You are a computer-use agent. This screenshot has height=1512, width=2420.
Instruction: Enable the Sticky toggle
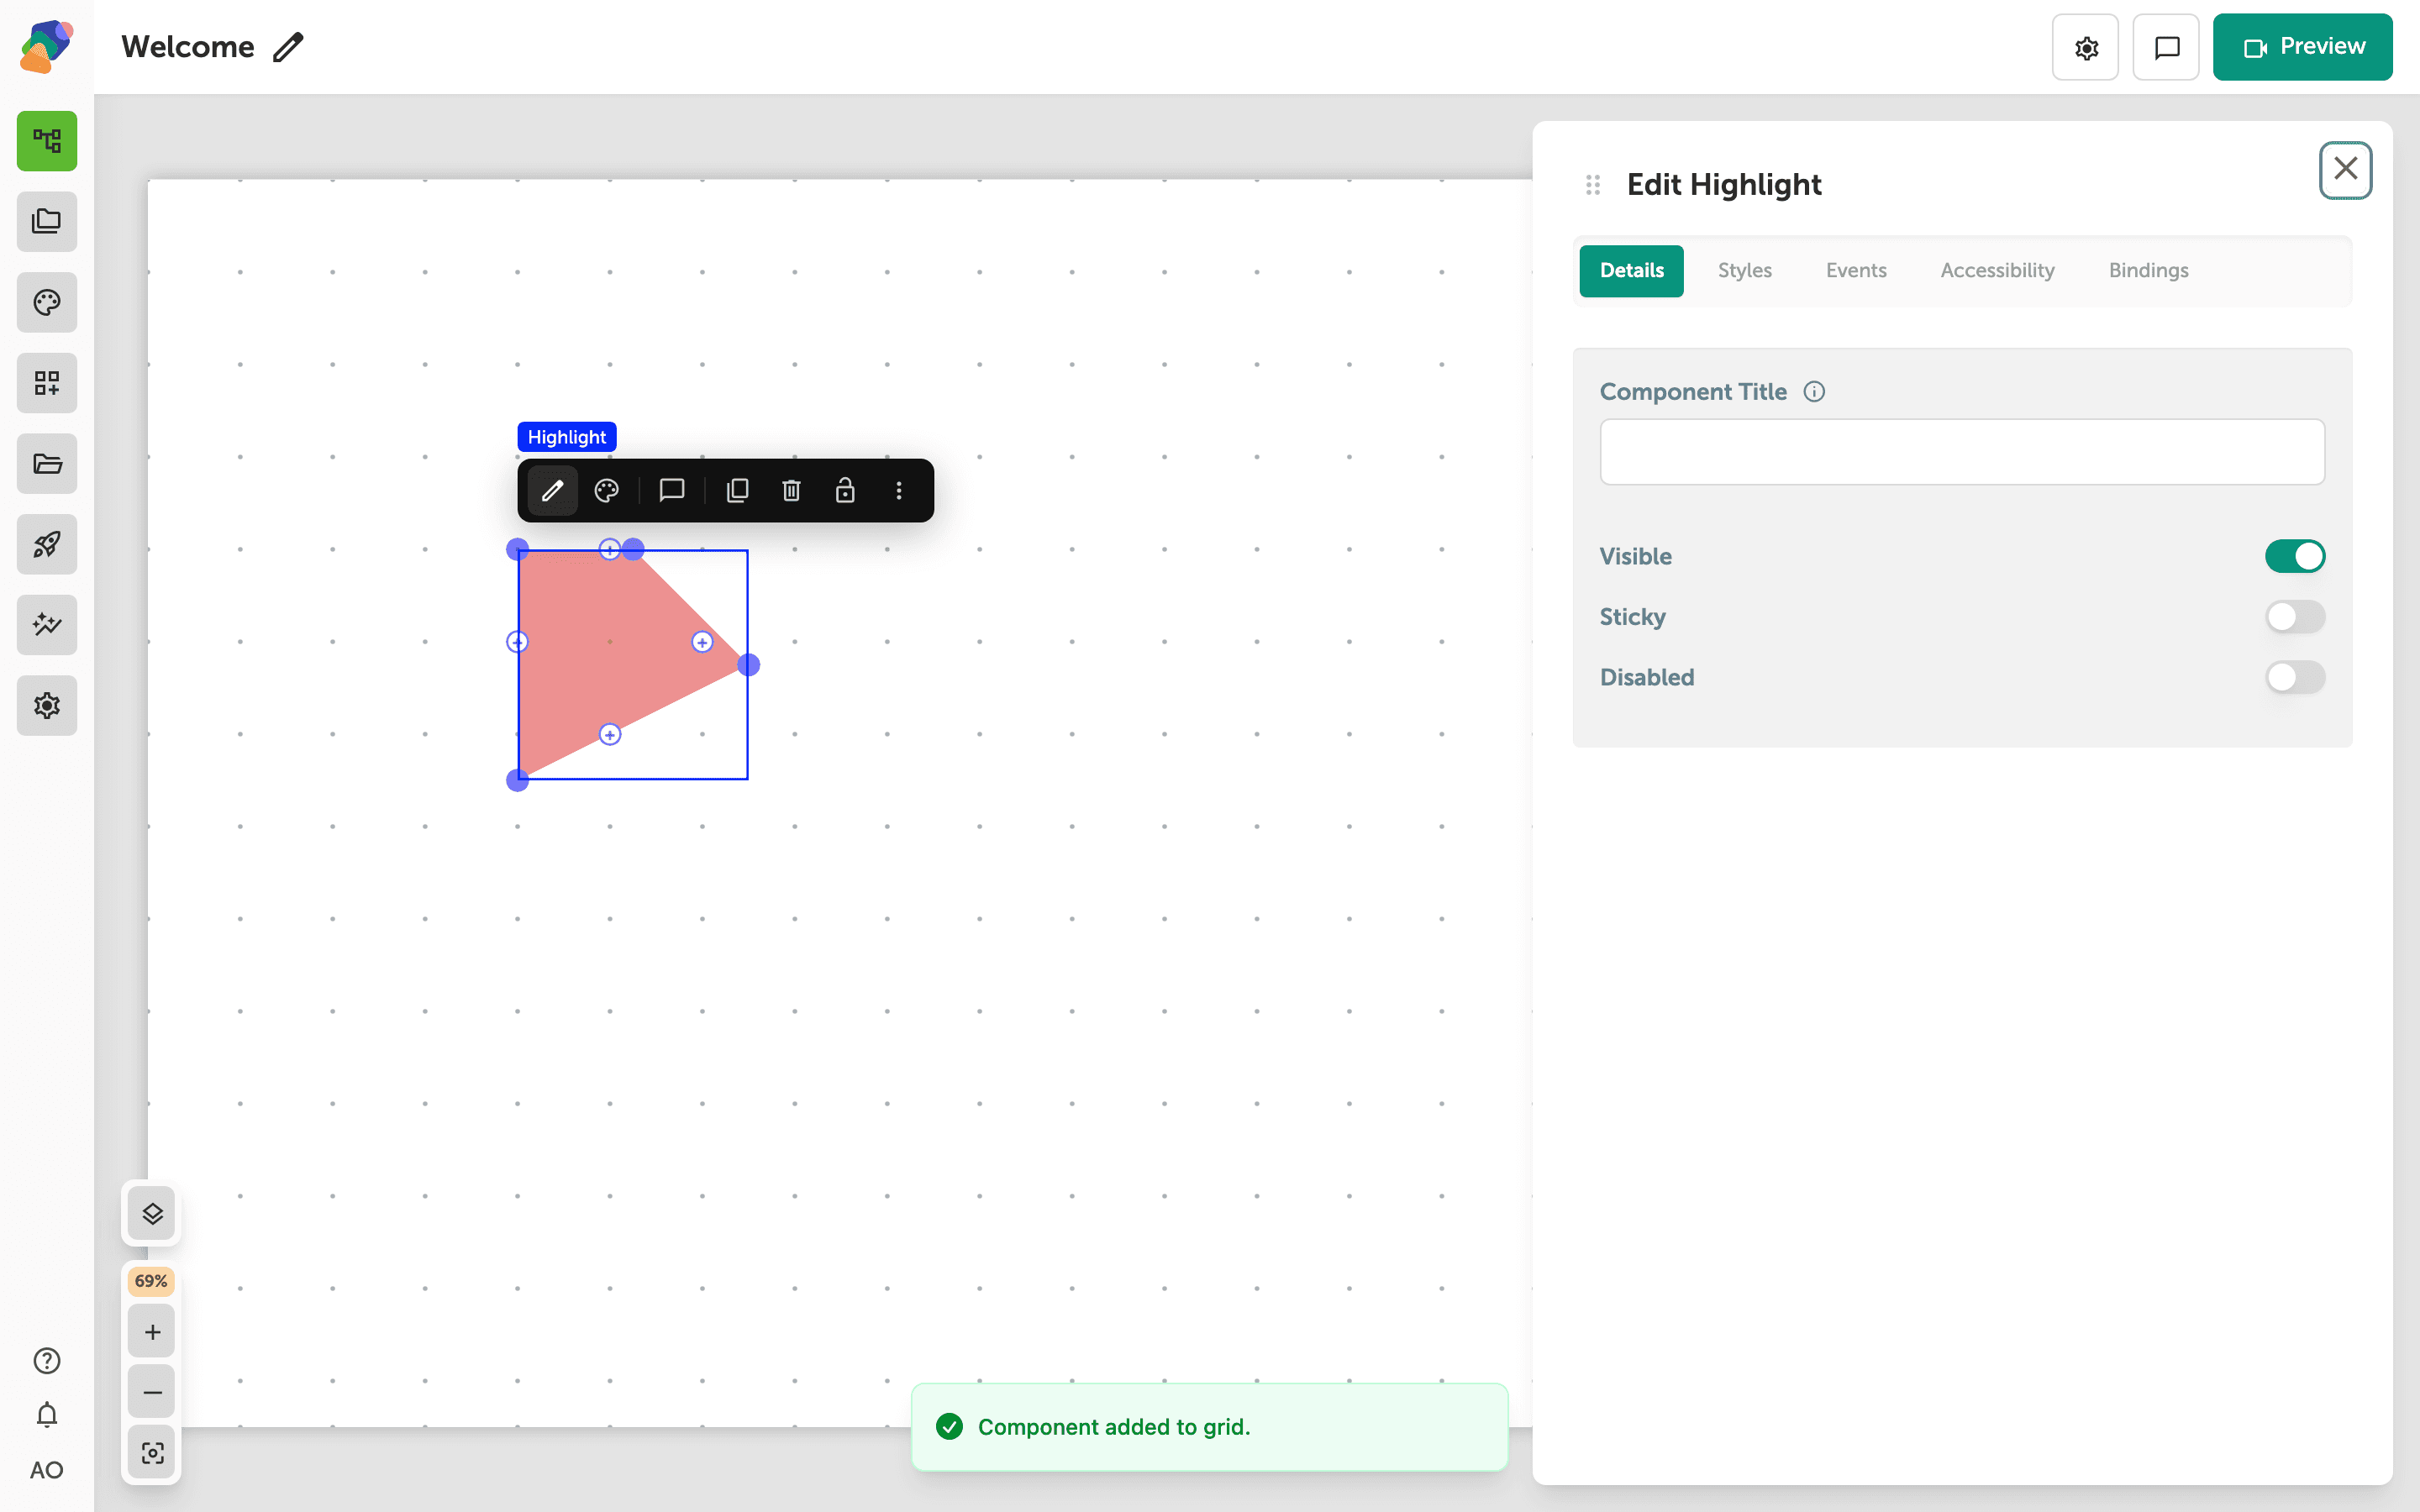click(2295, 617)
